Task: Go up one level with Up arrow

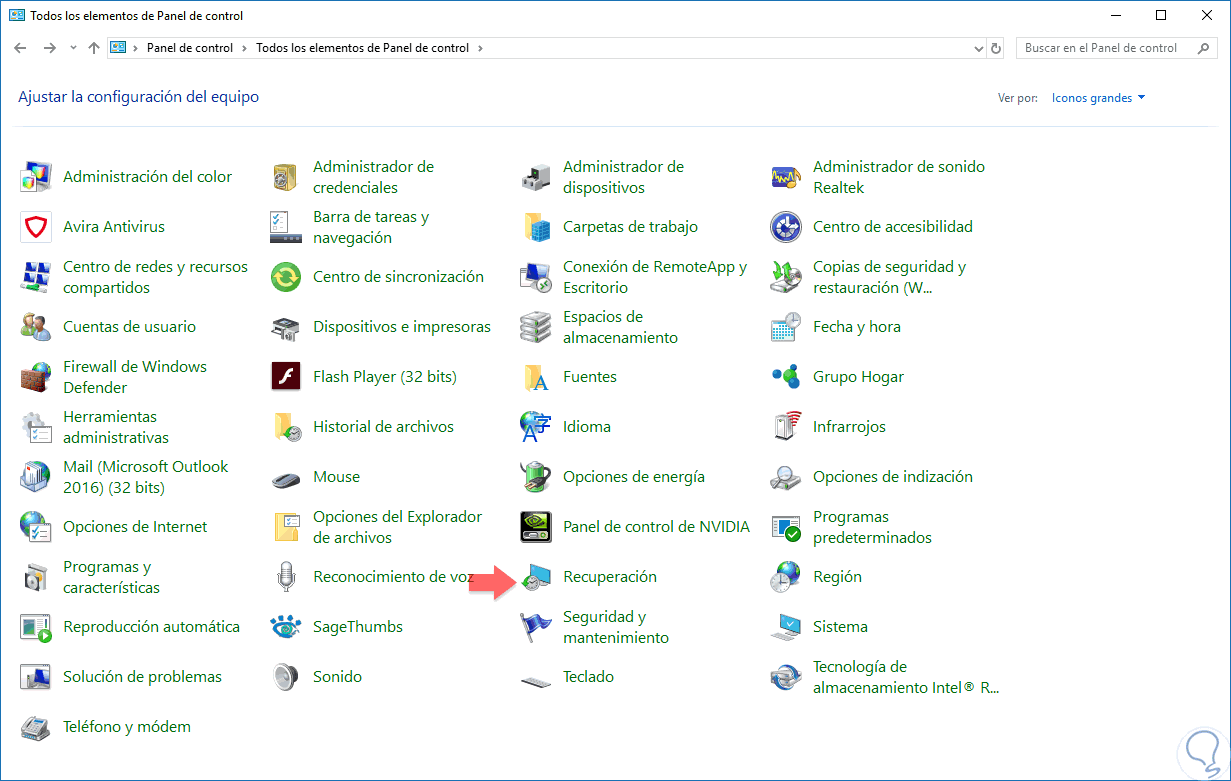Action: (x=94, y=48)
